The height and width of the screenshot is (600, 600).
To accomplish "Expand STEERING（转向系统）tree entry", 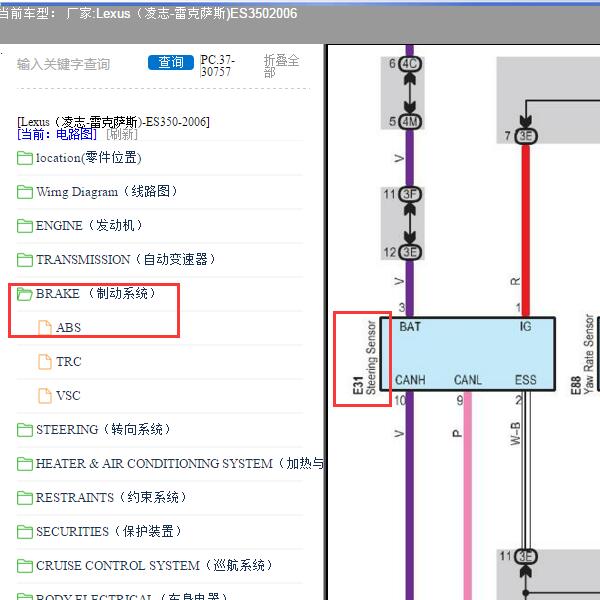I will (x=103, y=429).
